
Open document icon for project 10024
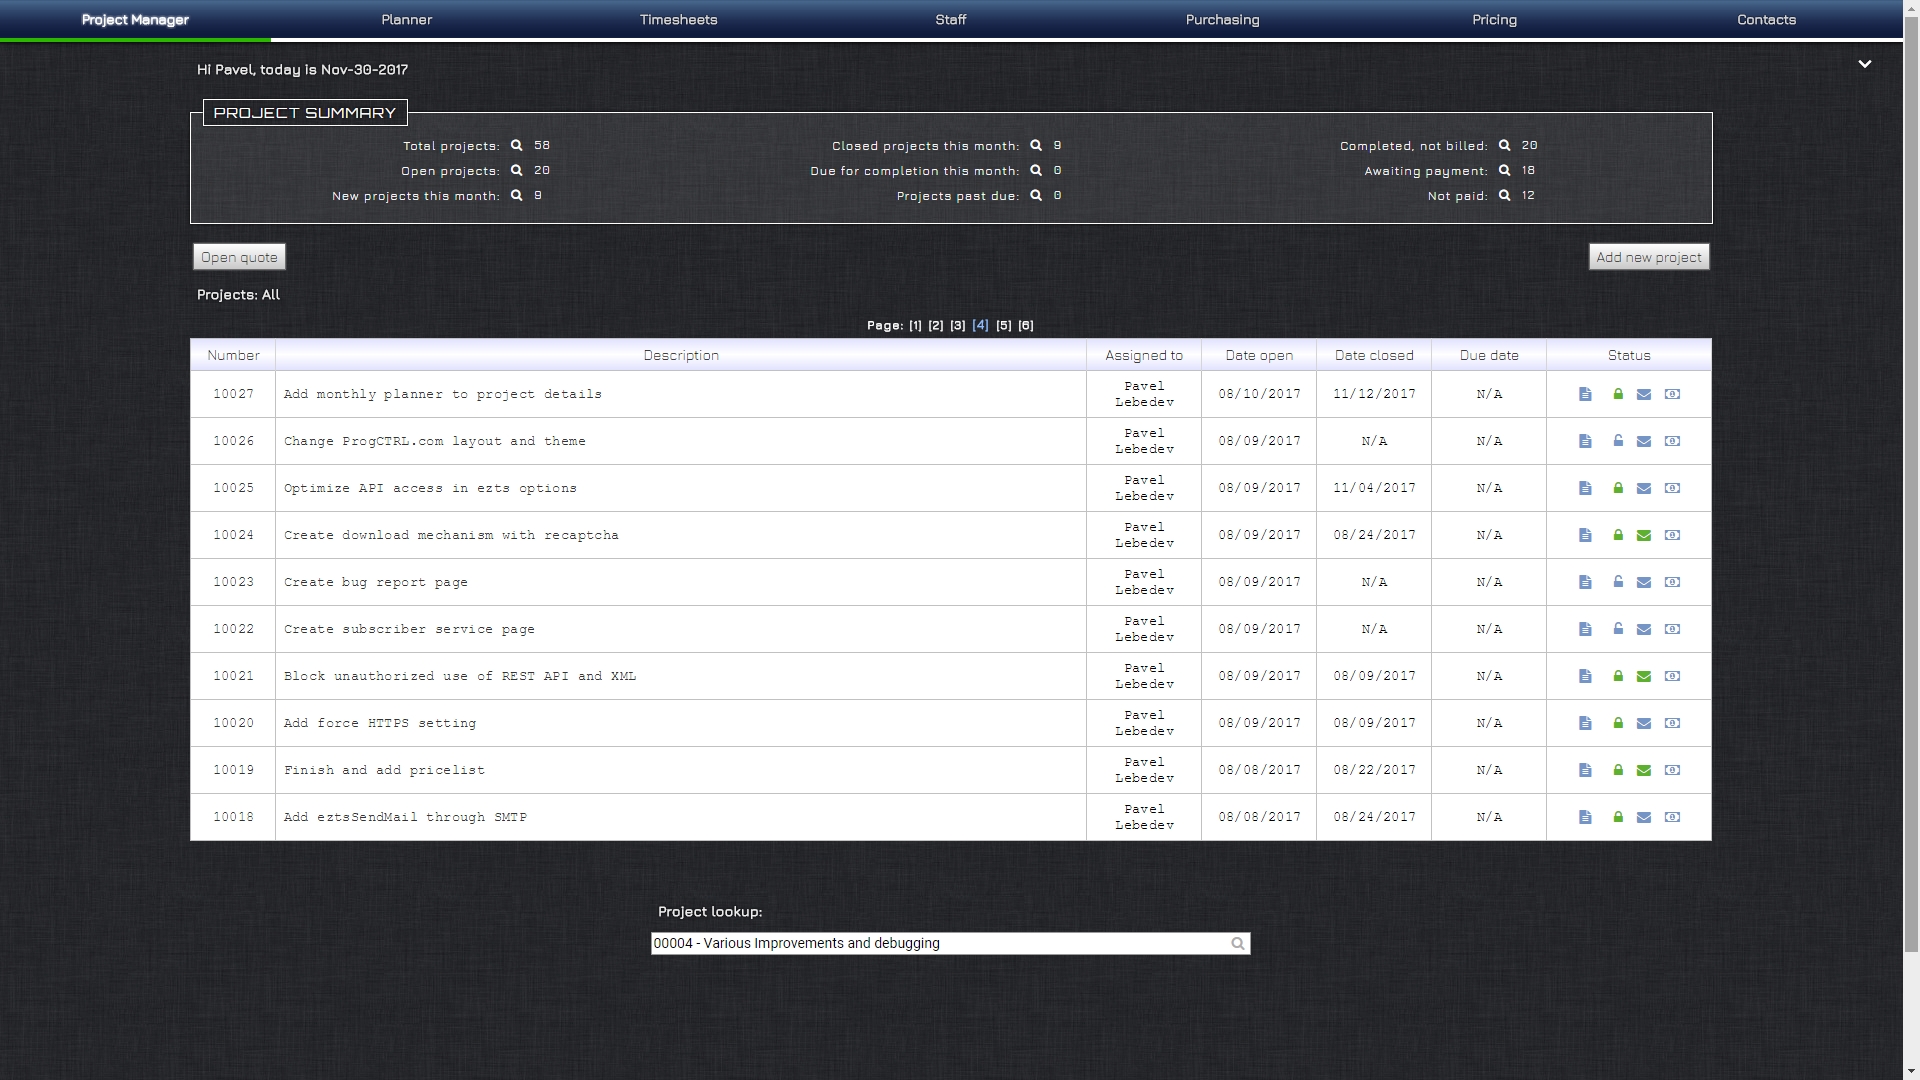click(x=1585, y=535)
